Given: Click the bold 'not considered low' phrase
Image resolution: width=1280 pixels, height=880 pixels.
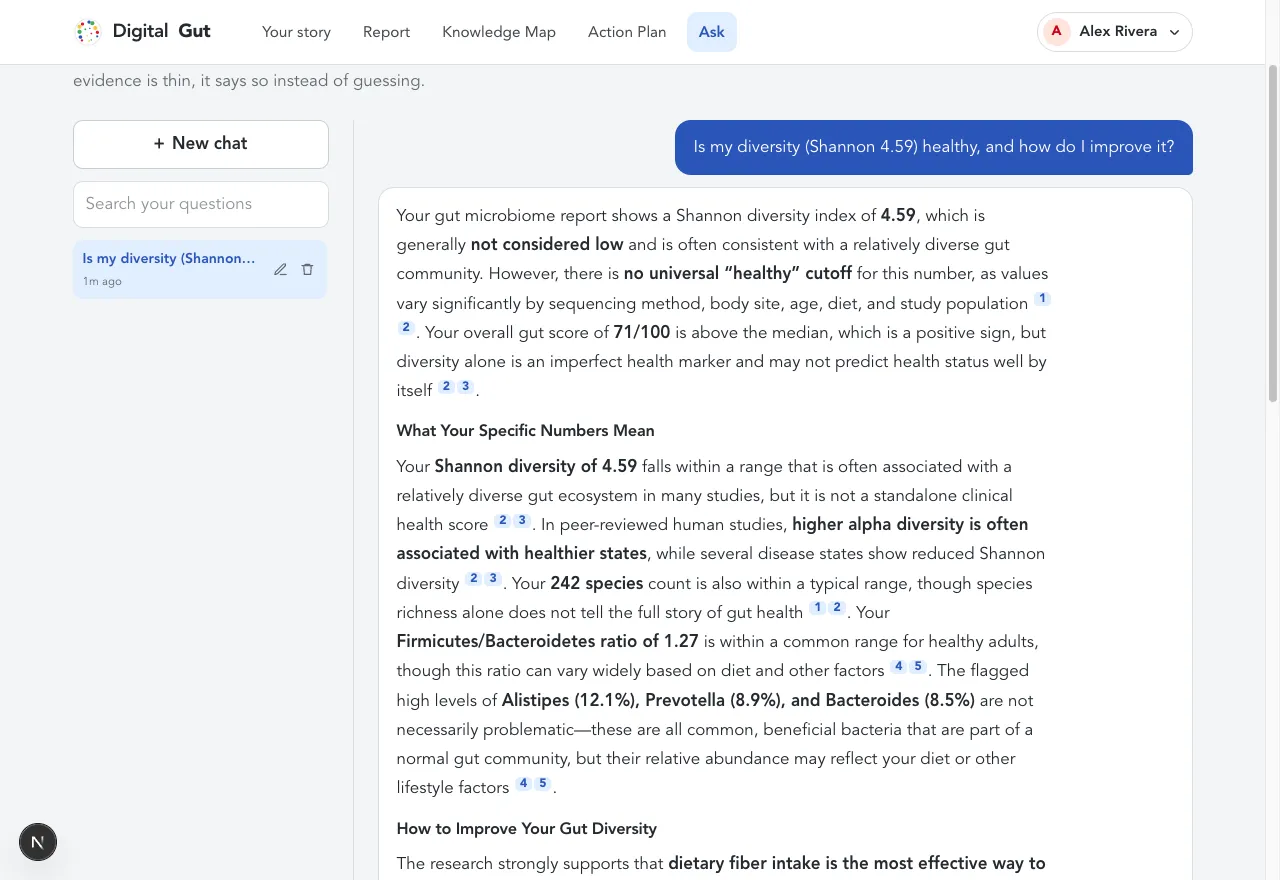Looking at the screenshot, I should coord(547,244).
